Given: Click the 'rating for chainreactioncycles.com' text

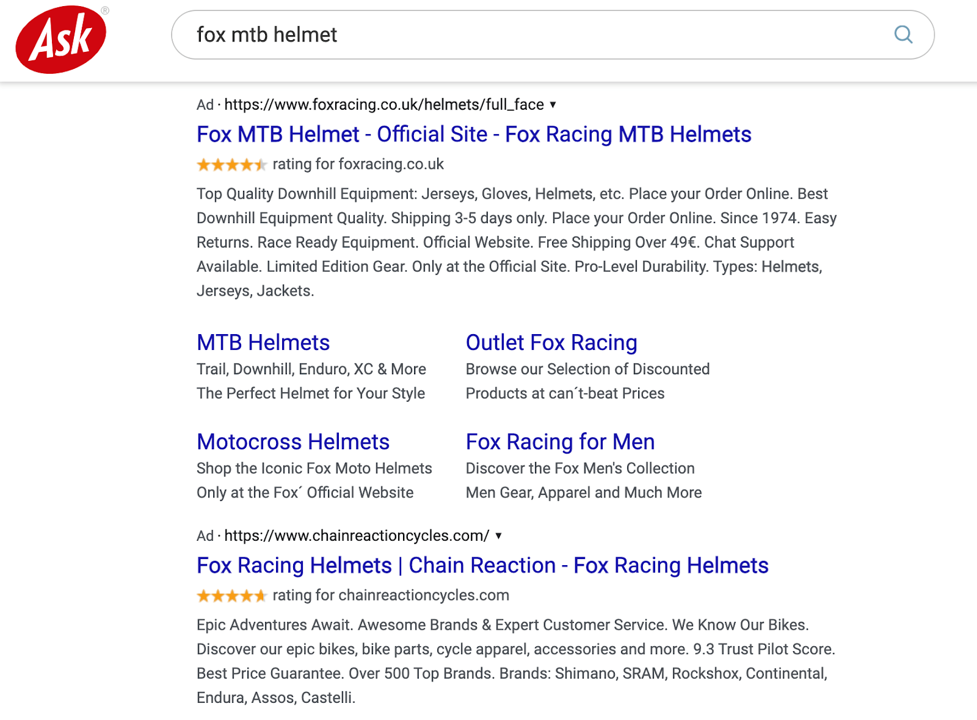Looking at the screenshot, I should (390, 596).
